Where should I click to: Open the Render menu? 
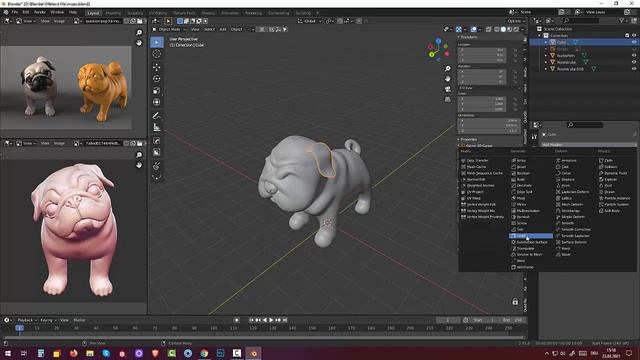40,12
